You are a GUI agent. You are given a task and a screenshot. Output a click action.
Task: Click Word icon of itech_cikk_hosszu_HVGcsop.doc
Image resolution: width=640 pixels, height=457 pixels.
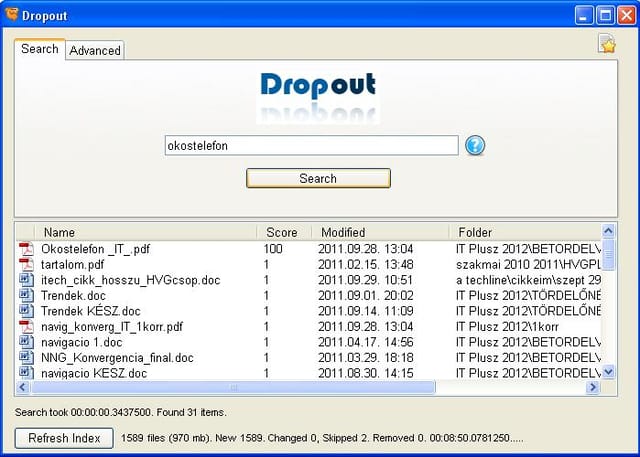coord(27,280)
